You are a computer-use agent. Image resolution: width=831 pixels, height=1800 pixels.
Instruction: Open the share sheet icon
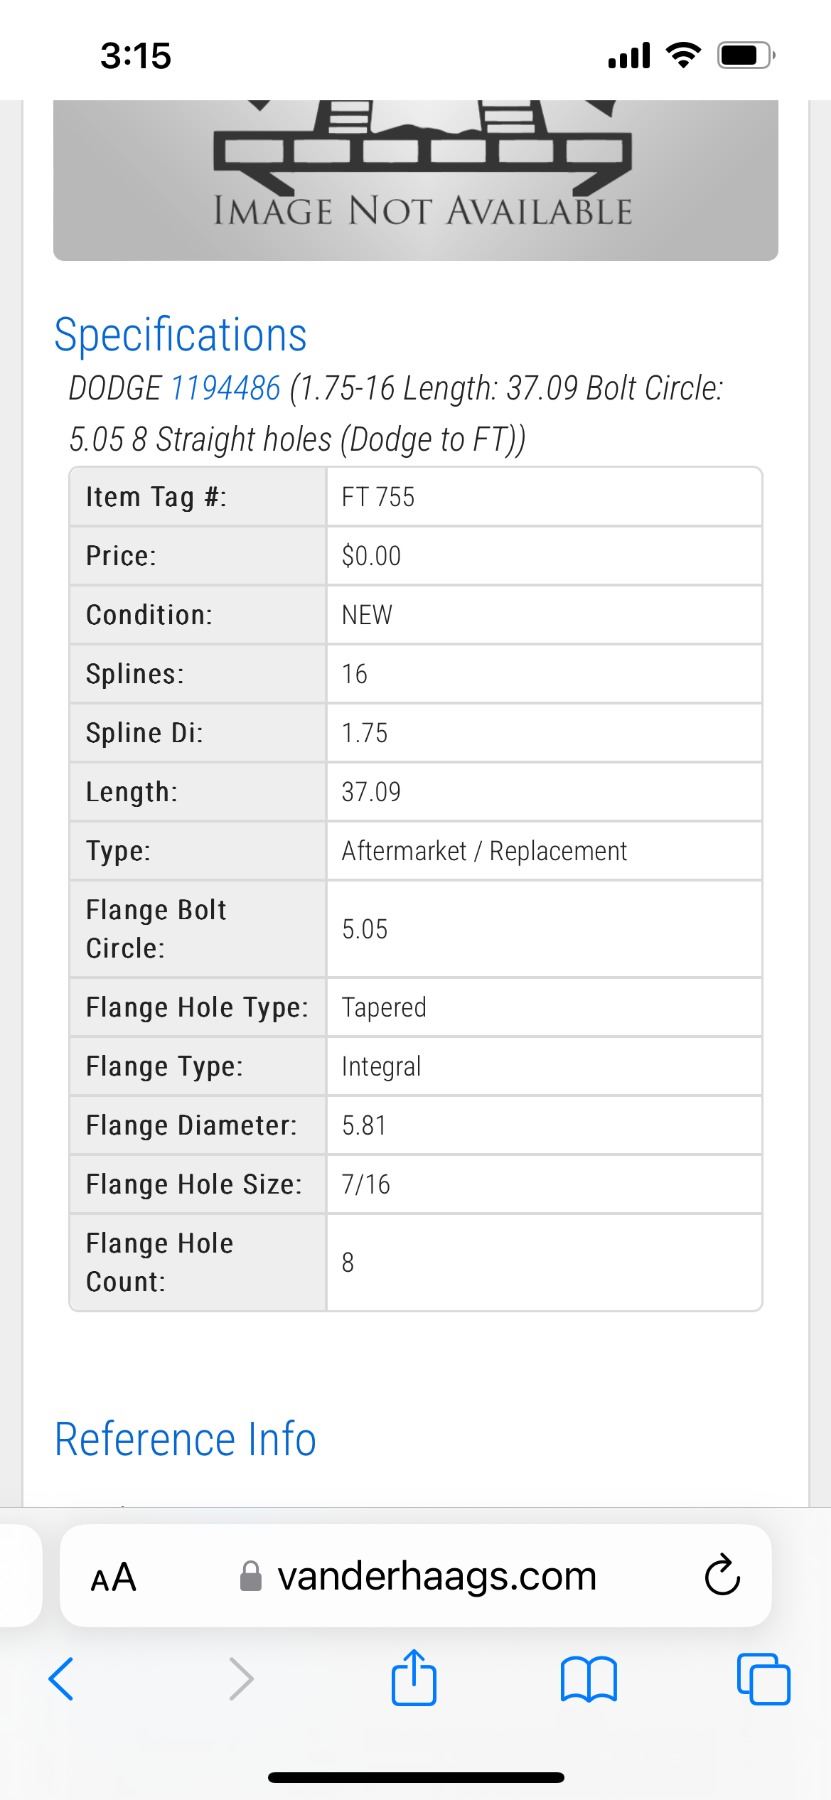point(414,1677)
